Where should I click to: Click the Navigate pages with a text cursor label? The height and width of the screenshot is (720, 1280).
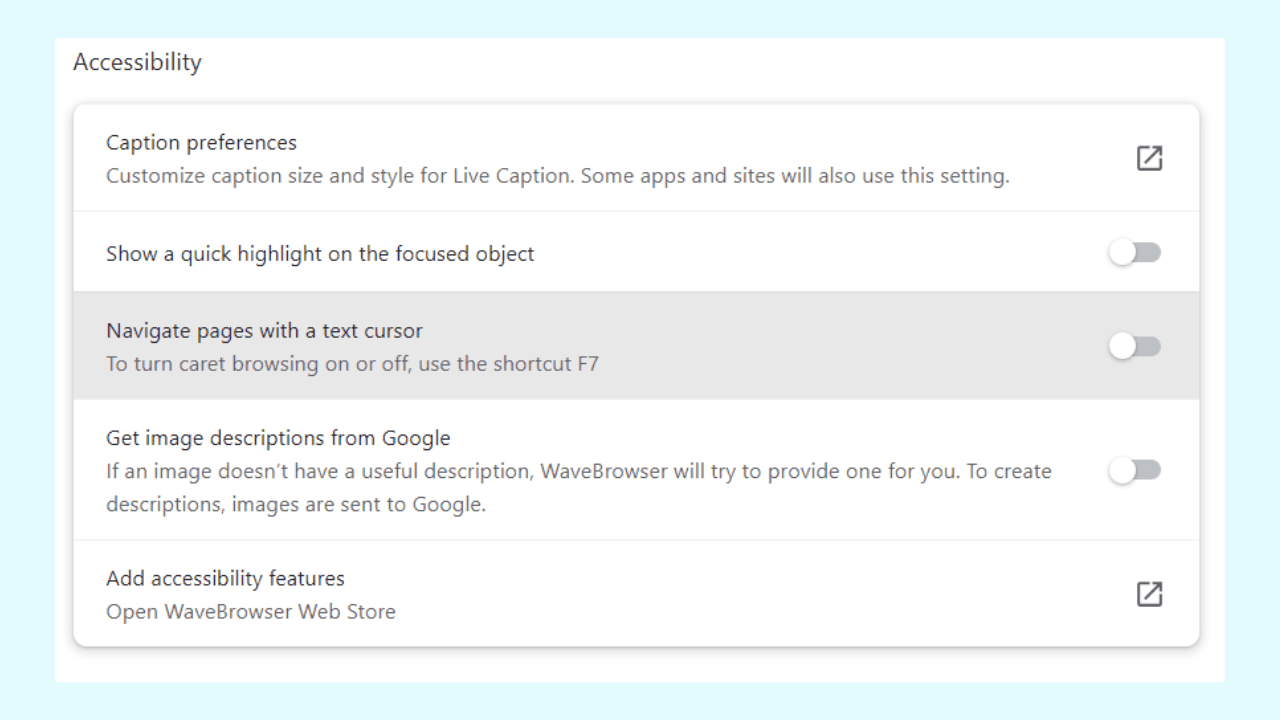pos(264,330)
